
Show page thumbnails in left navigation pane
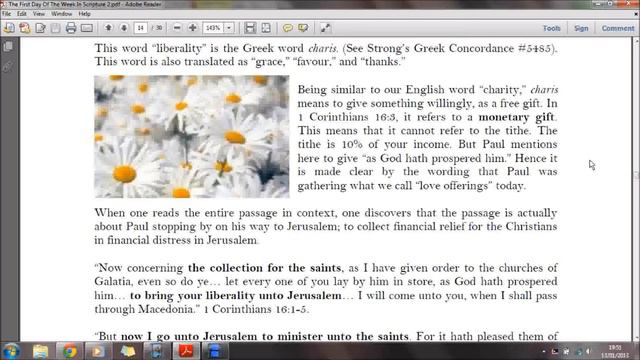(8, 46)
